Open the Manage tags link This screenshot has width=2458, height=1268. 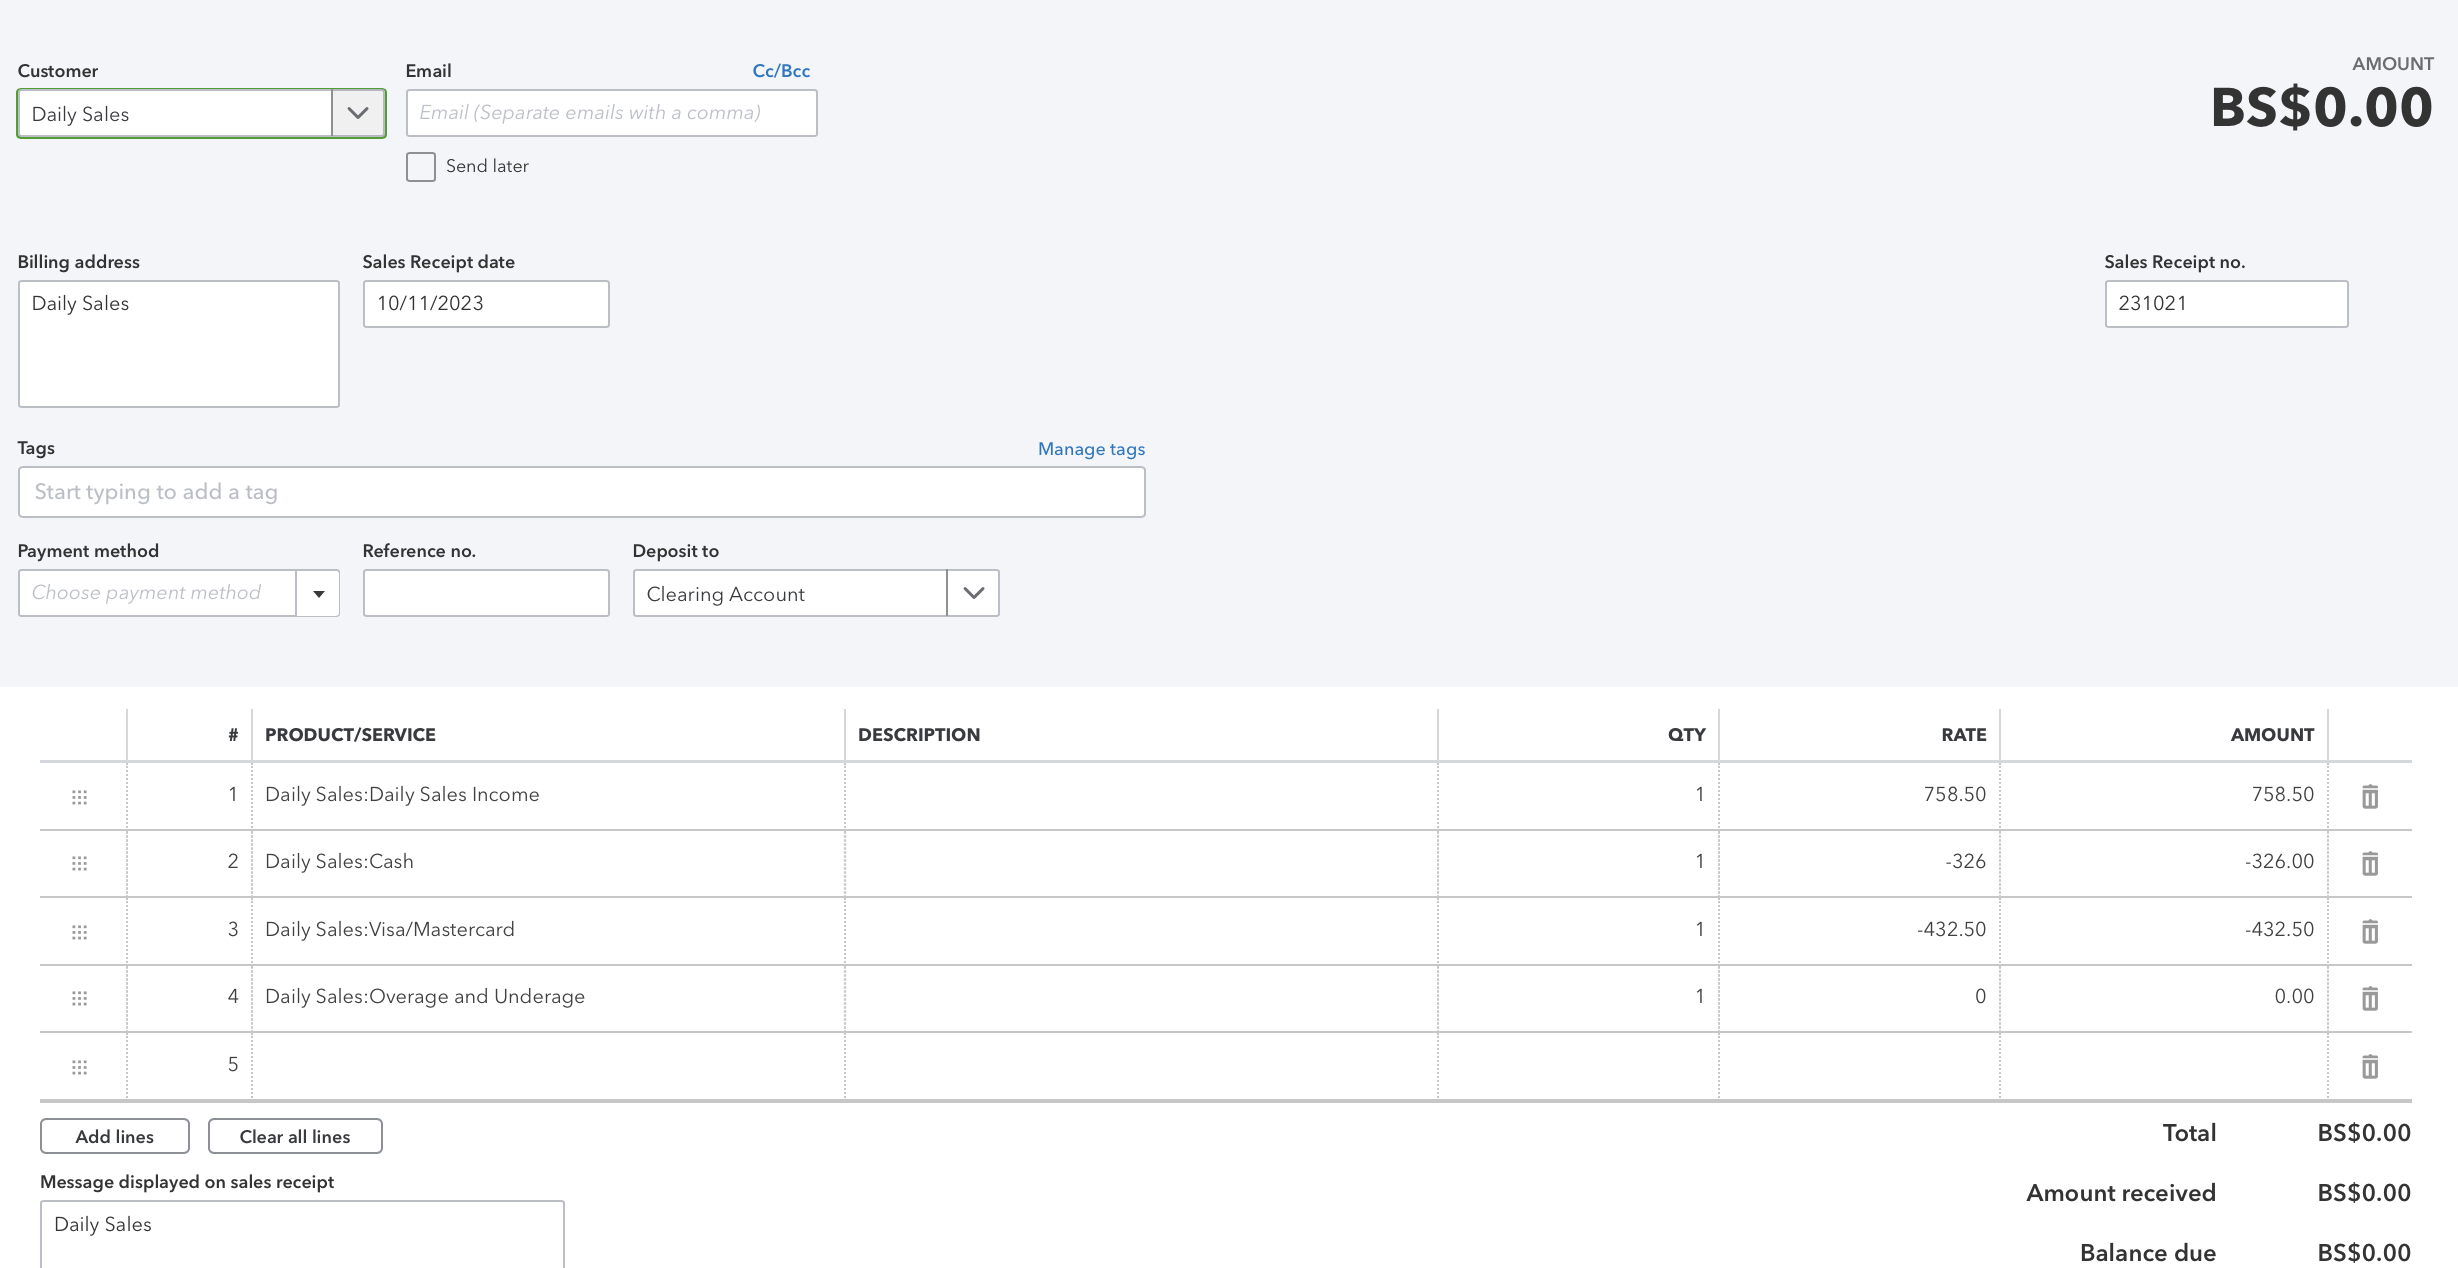tap(1091, 449)
